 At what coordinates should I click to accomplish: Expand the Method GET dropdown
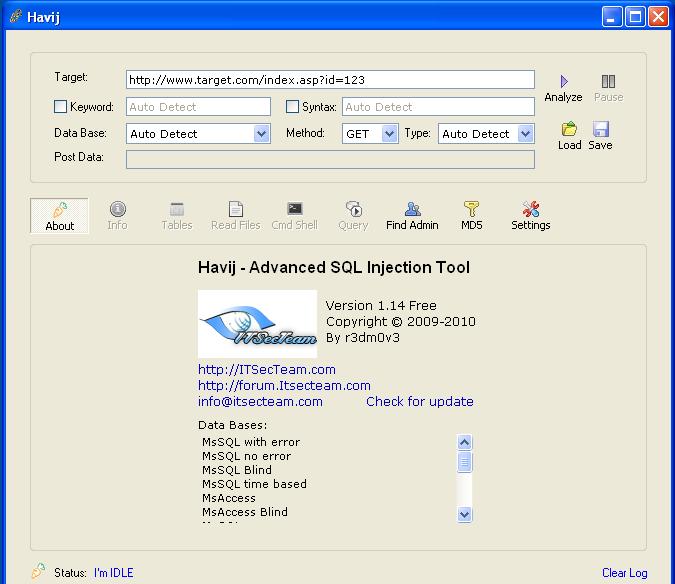[x=389, y=134]
